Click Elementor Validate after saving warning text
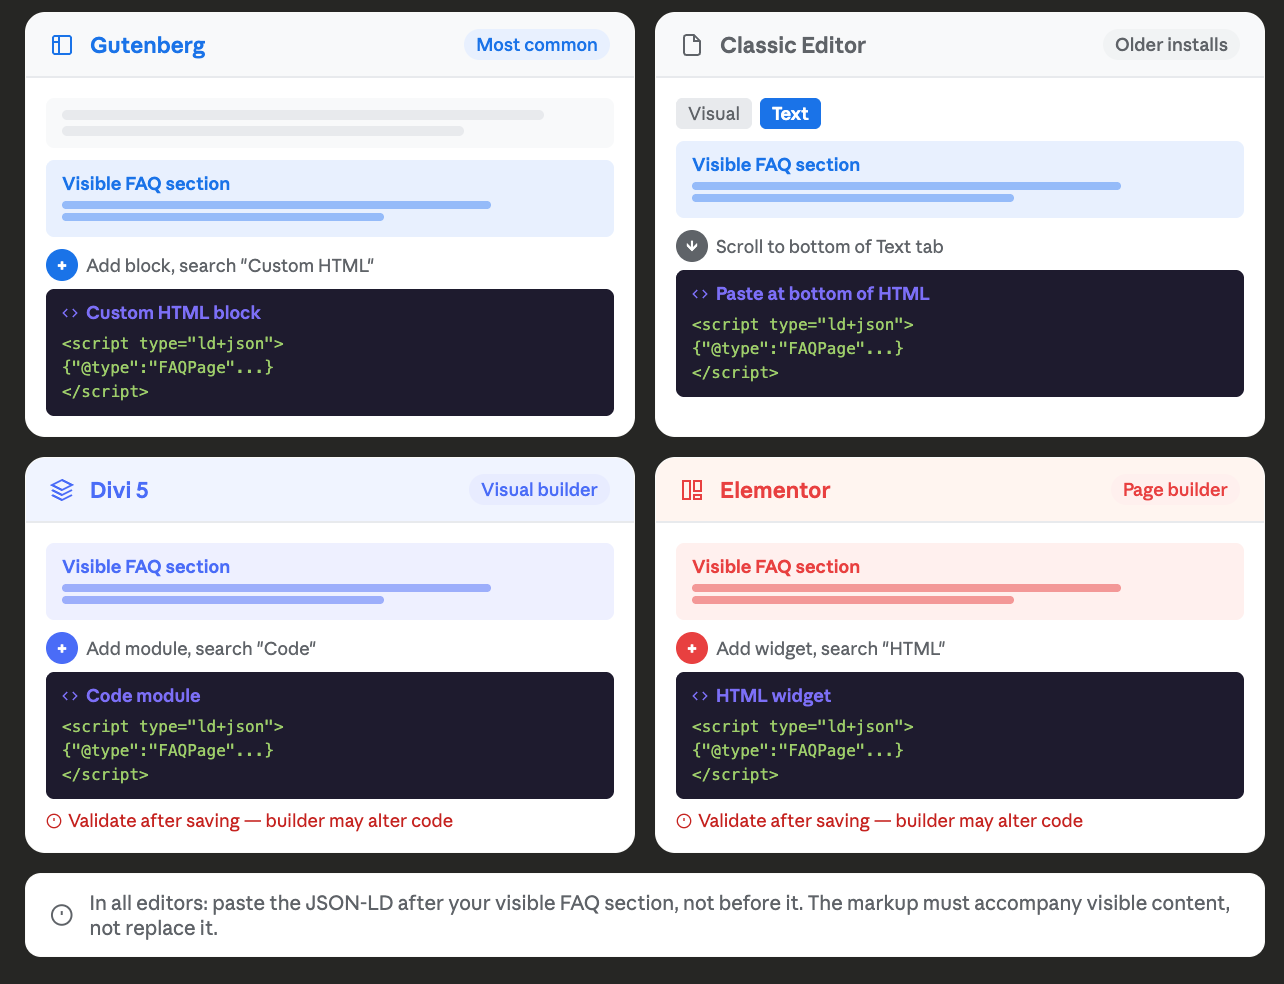The width and height of the screenshot is (1284, 984). [890, 821]
